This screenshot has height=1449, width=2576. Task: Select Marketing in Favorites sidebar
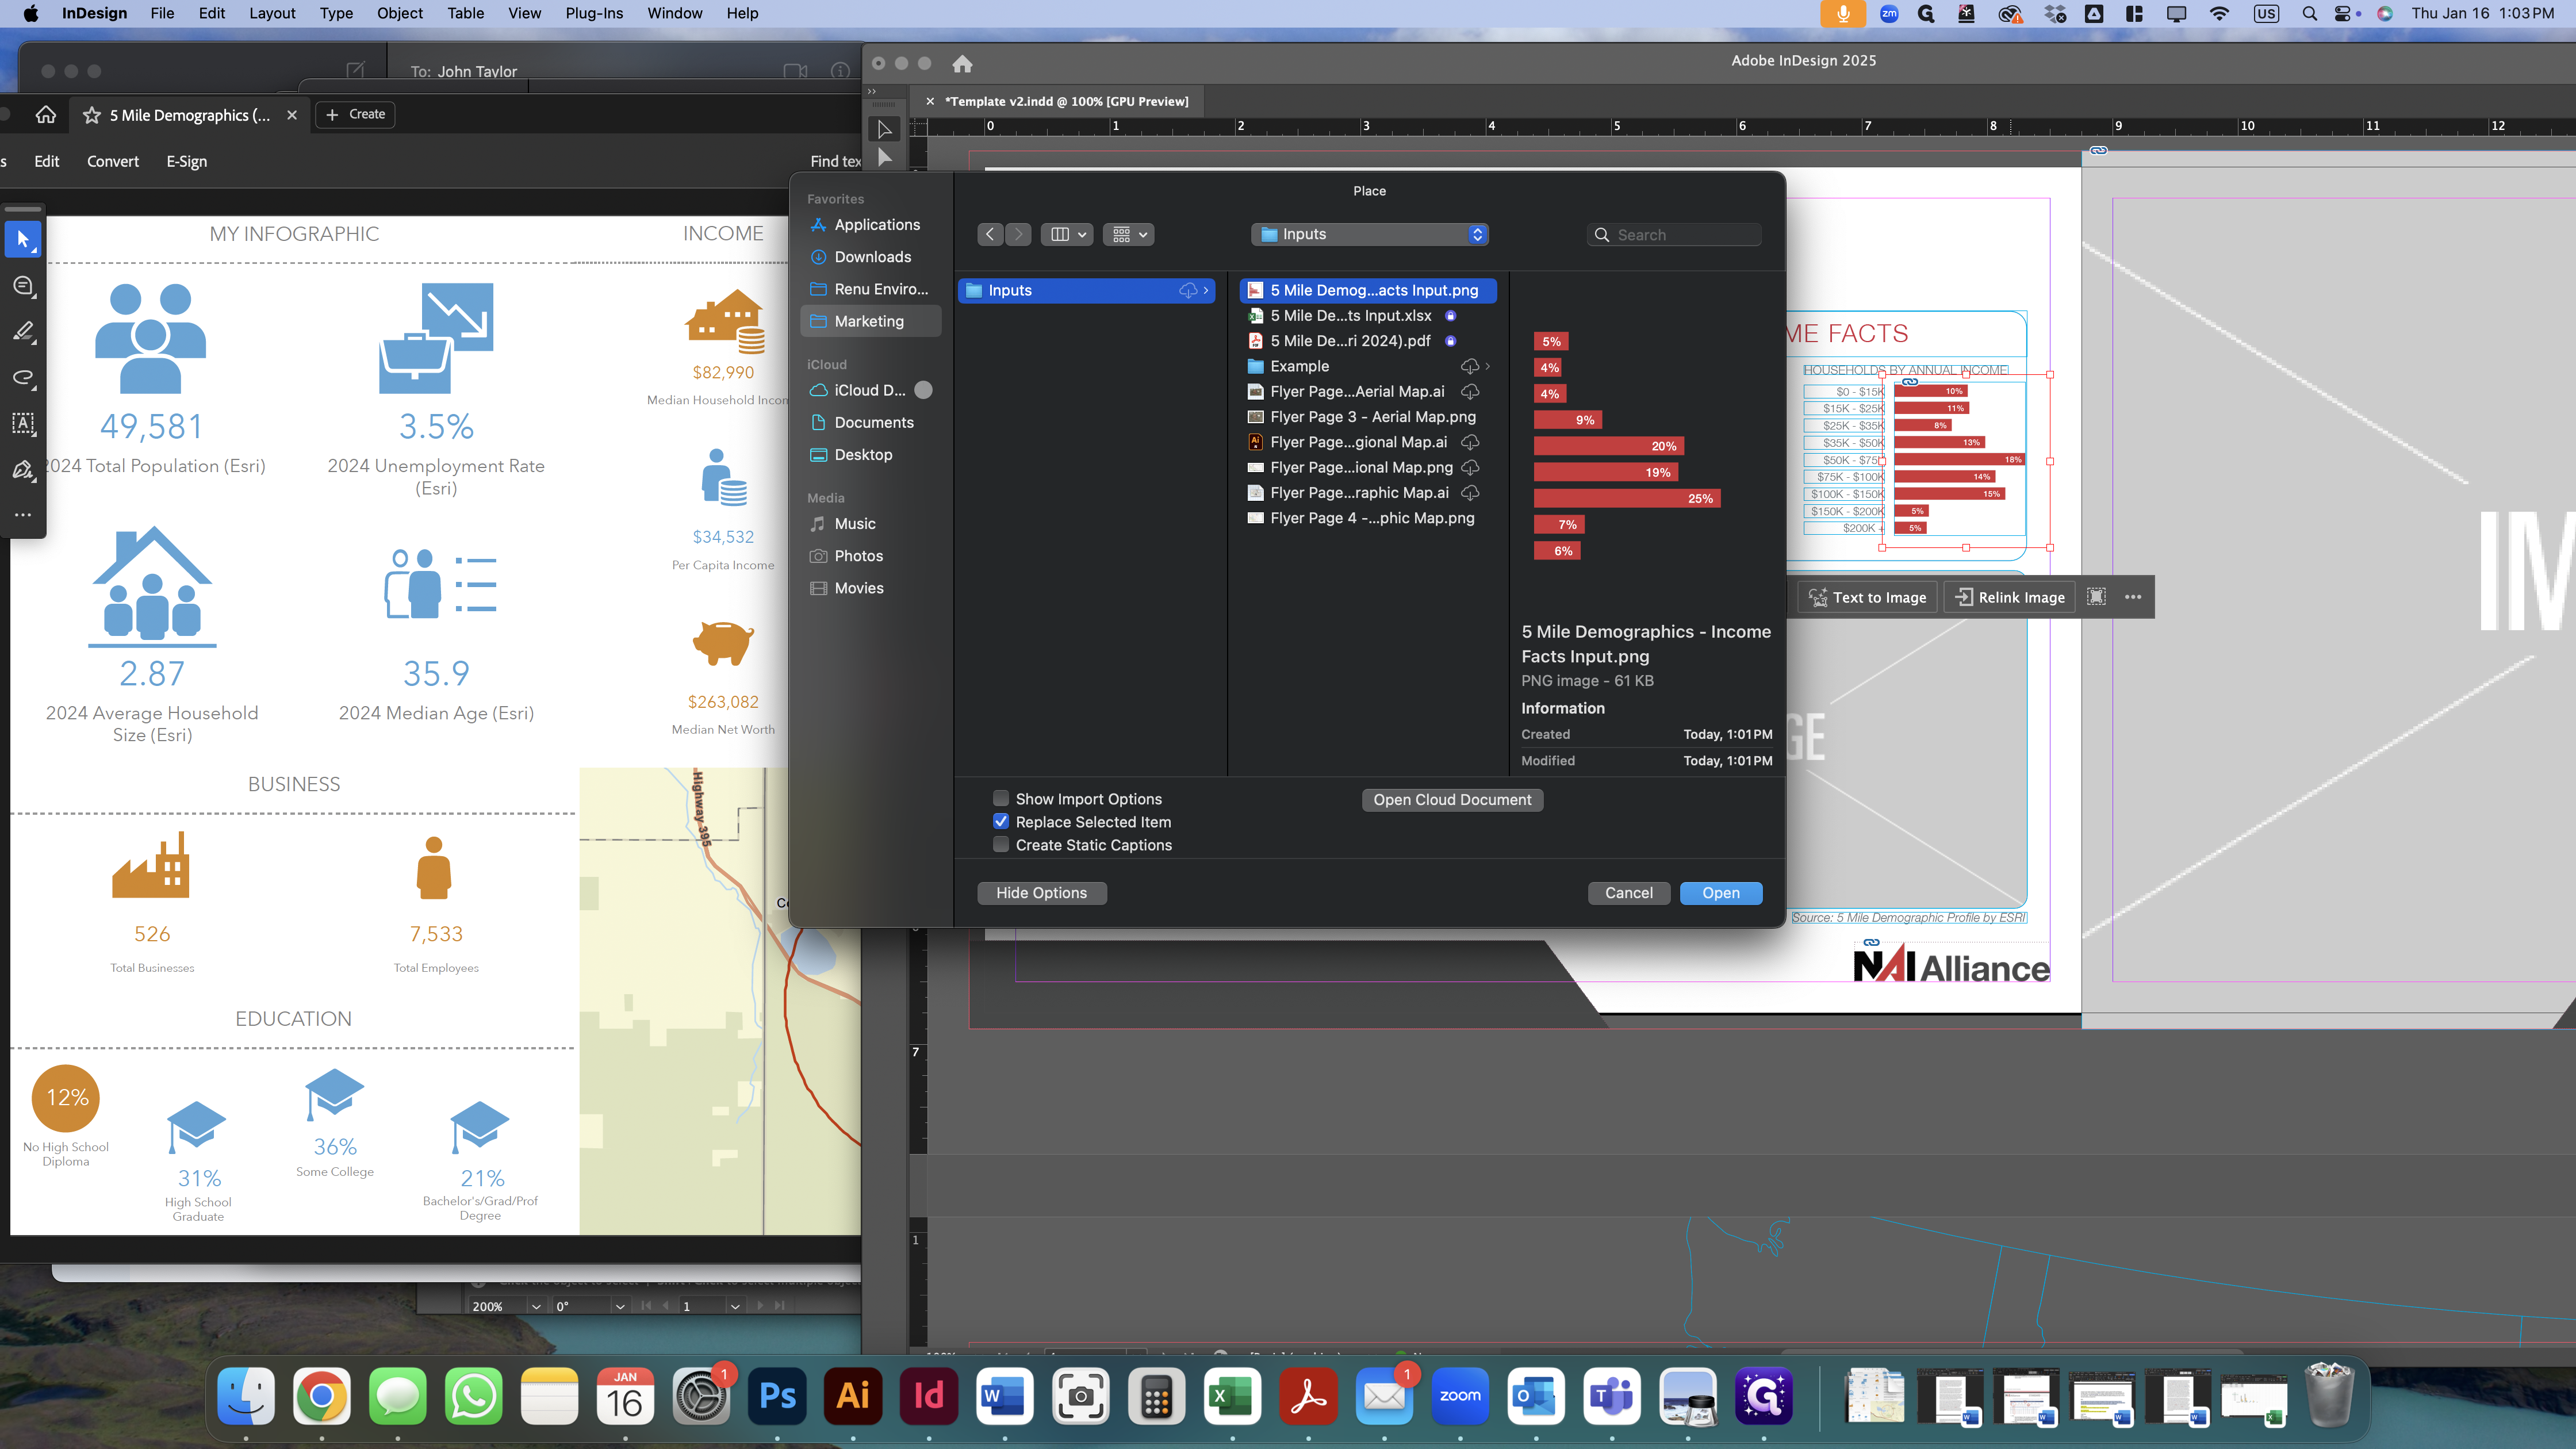pos(871,321)
